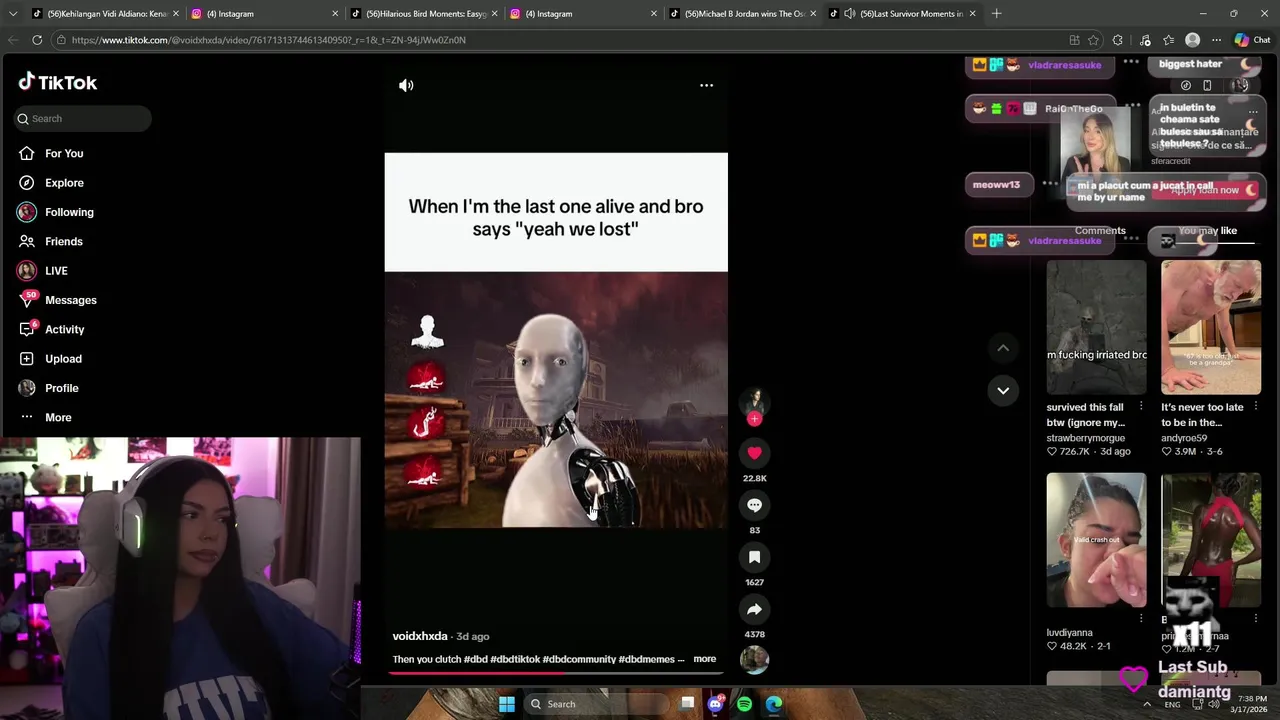
Task: Close the Hilarious Bird Moments tab
Action: (494, 14)
